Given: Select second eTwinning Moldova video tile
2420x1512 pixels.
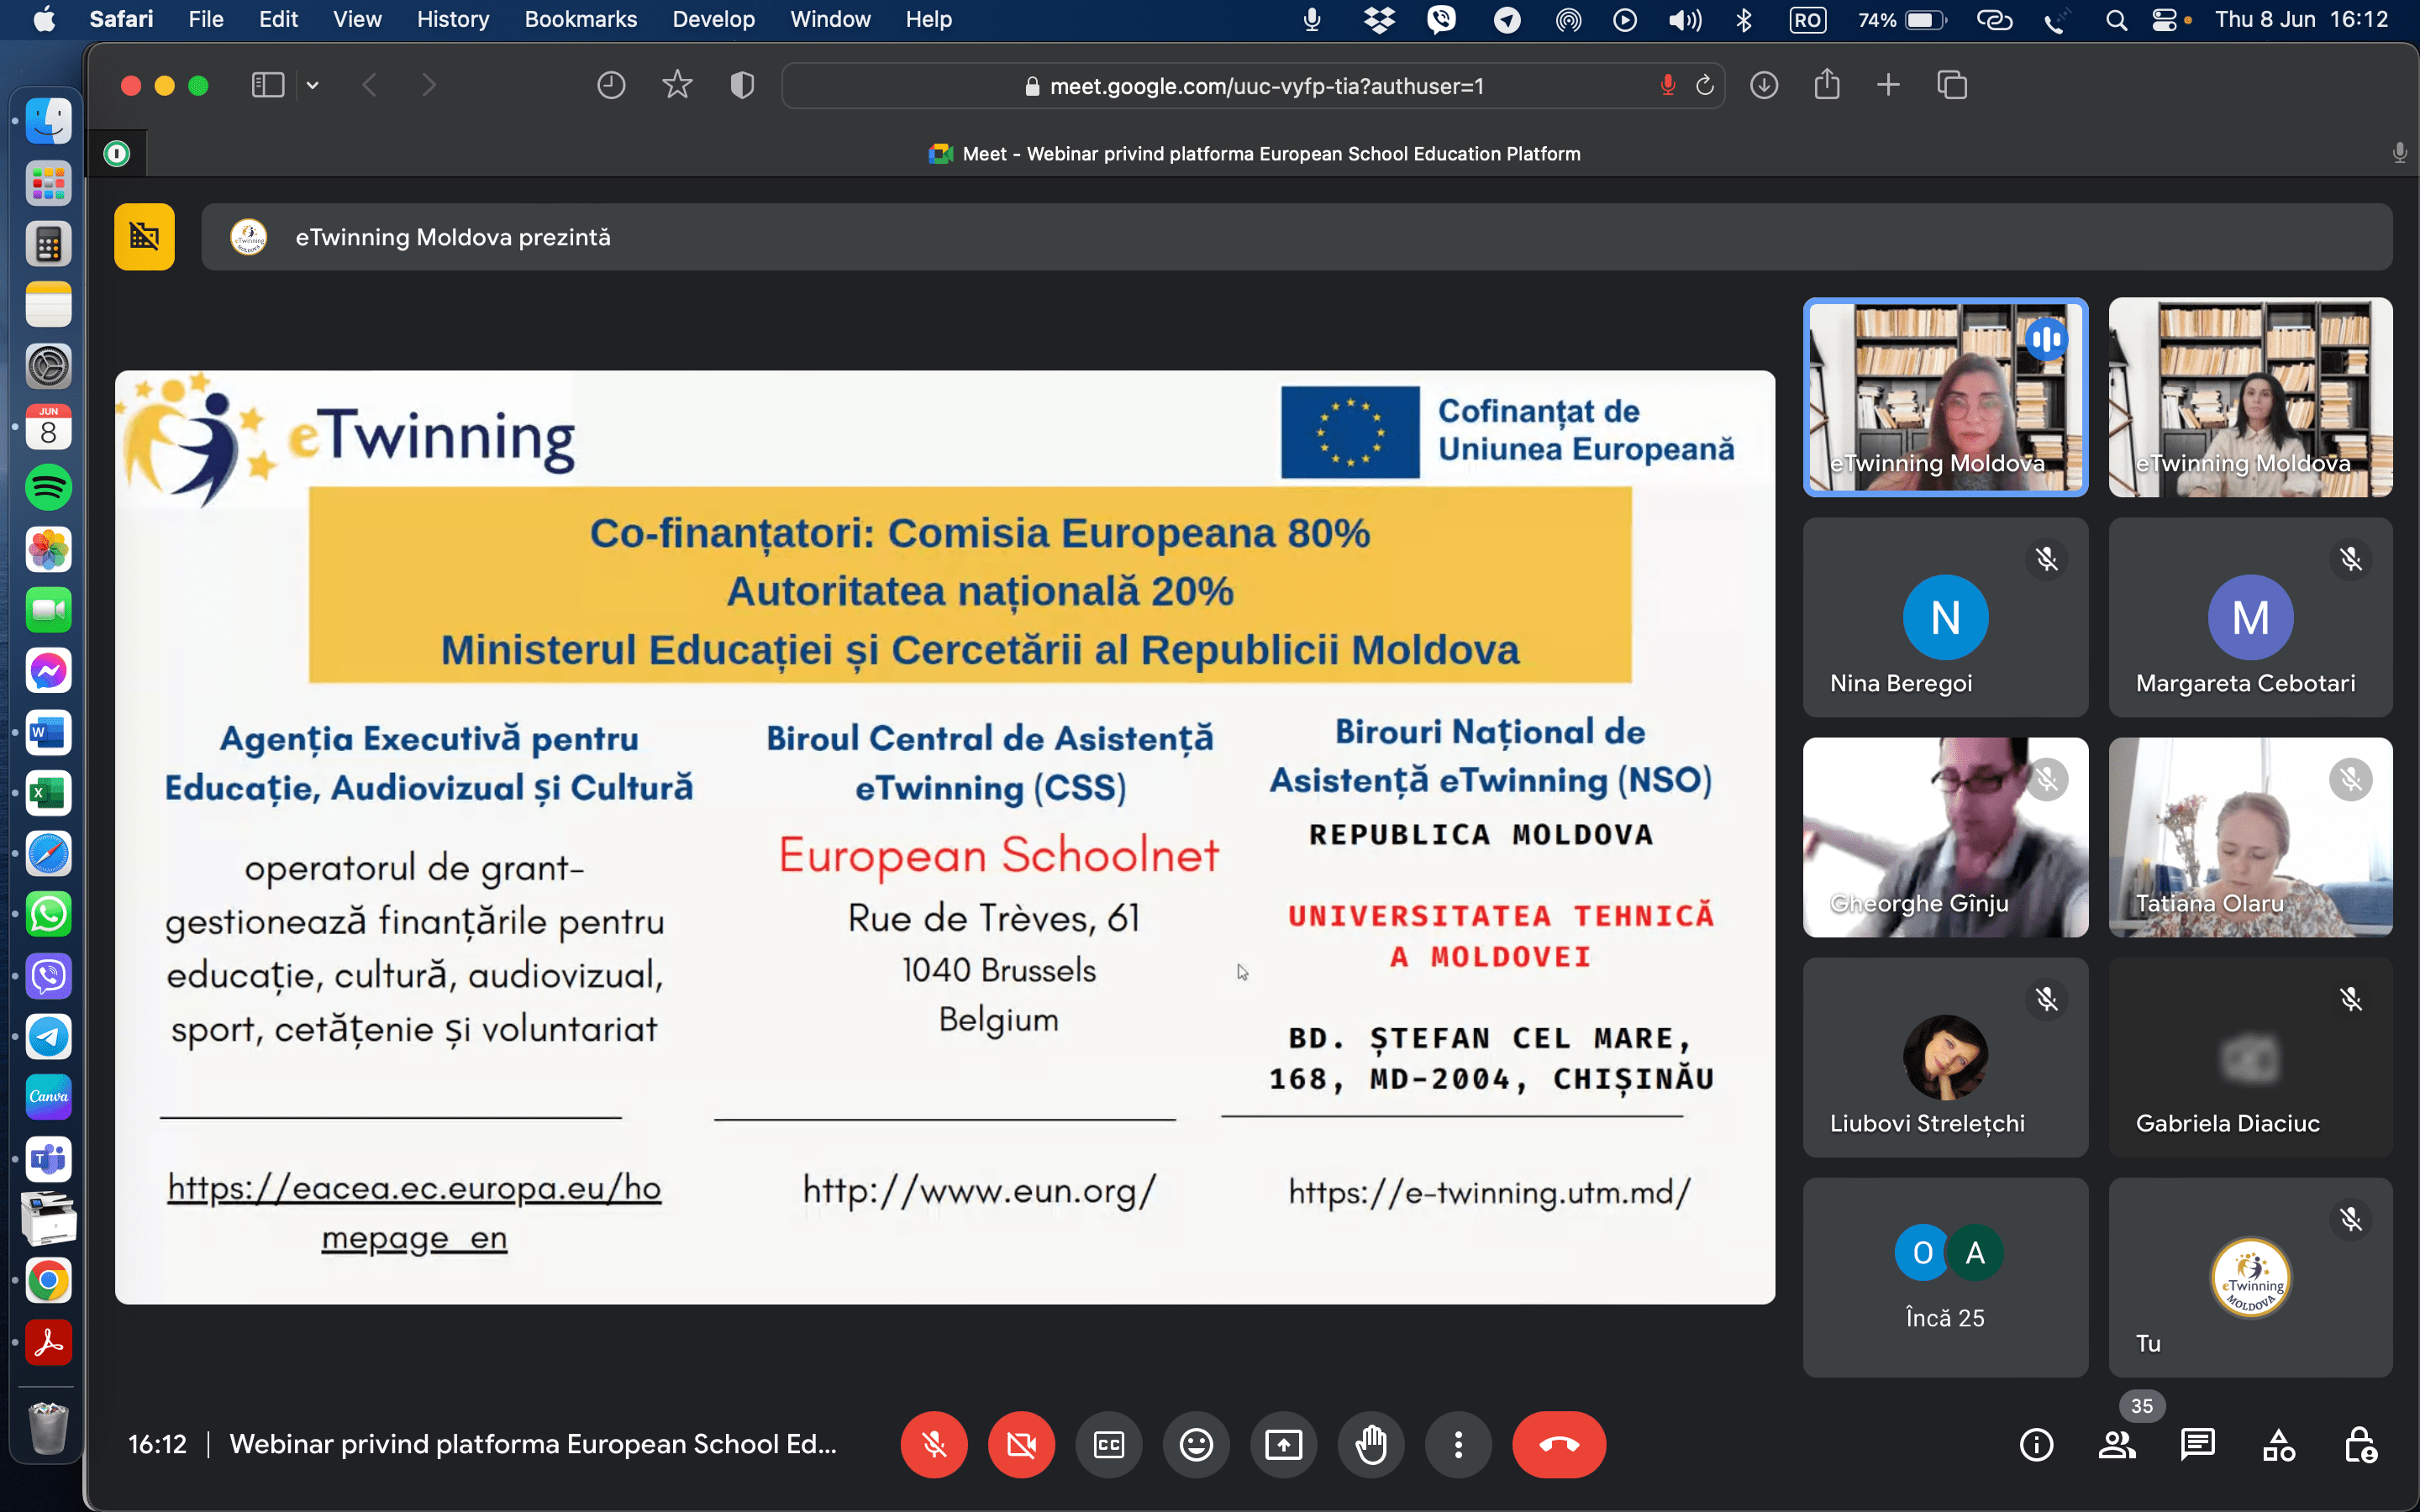Looking at the screenshot, I should tap(2250, 397).
